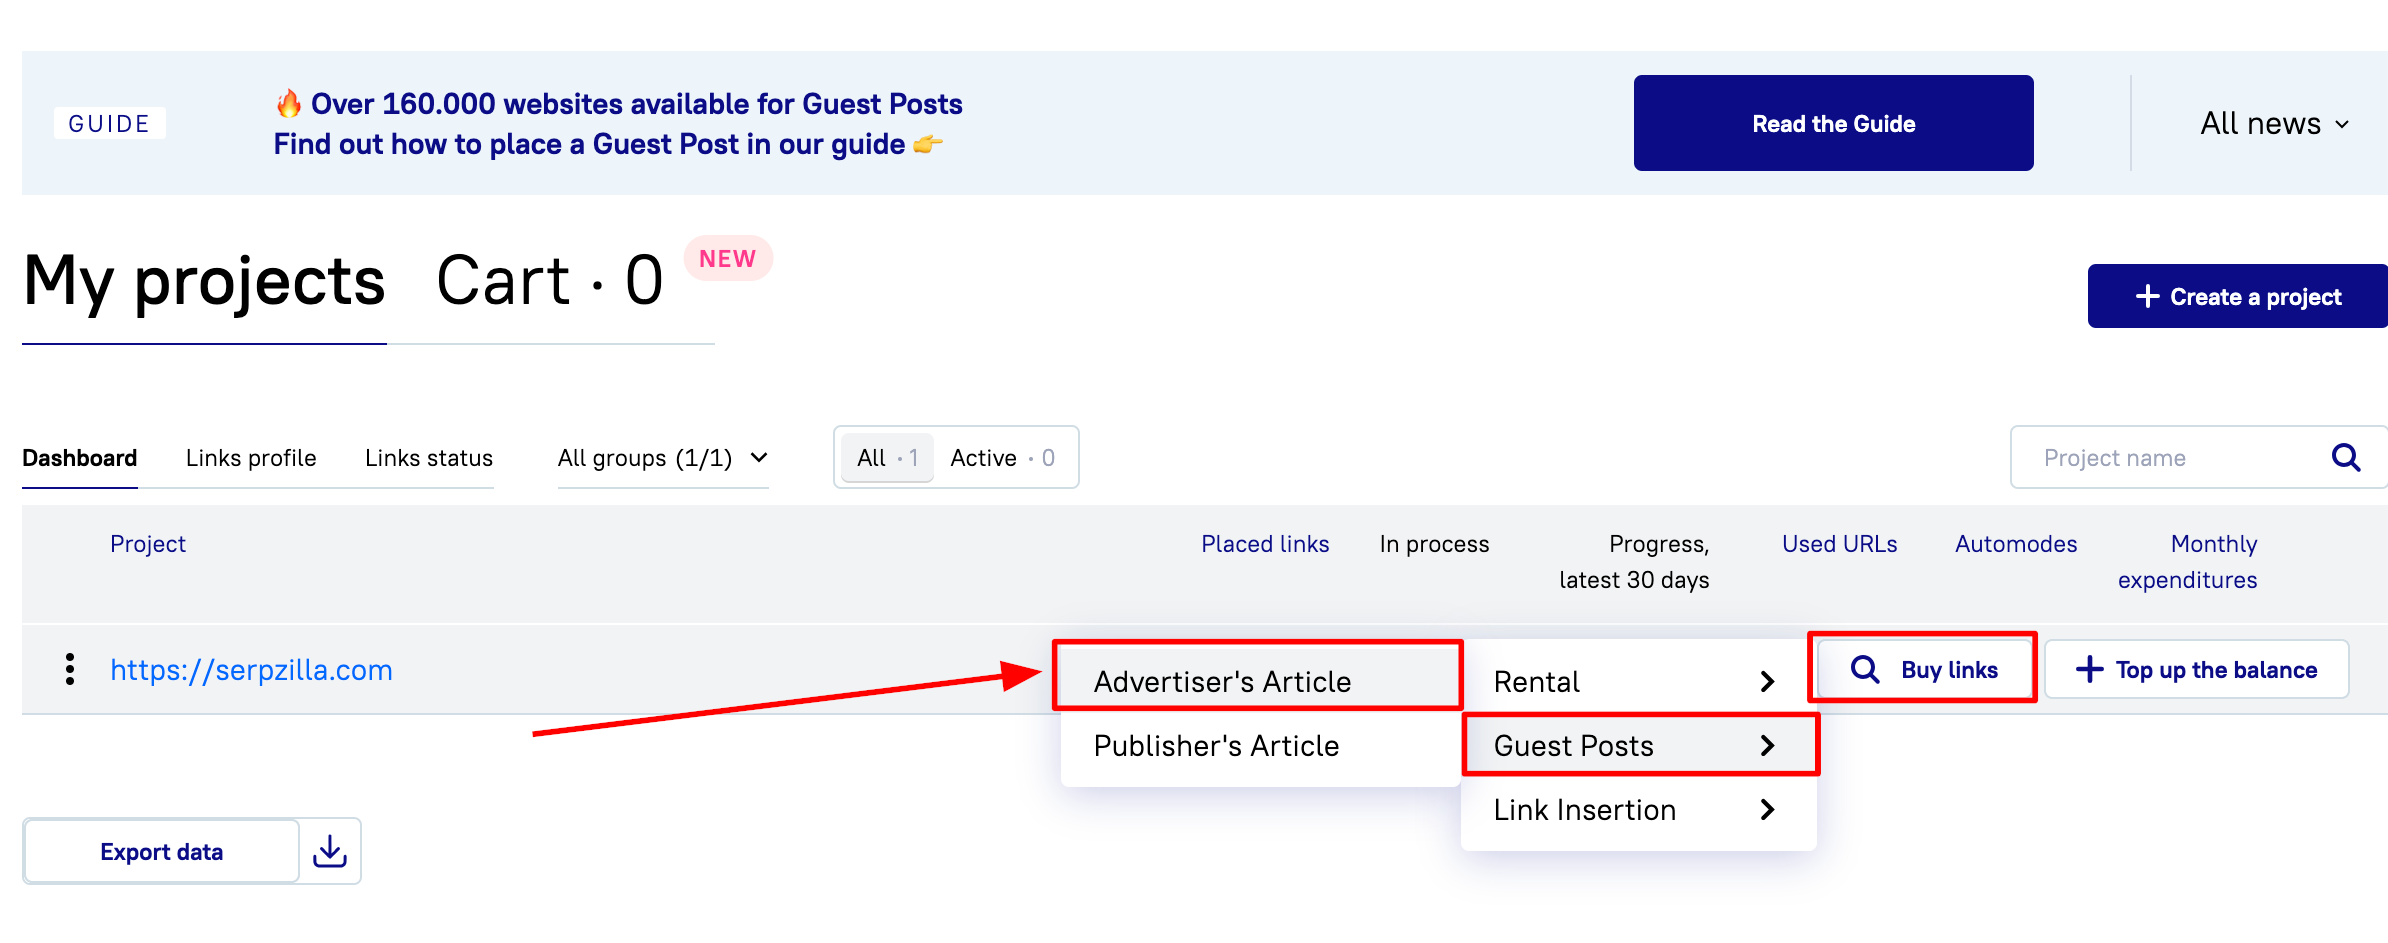Open the https://serpzilla.com project link
The height and width of the screenshot is (943, 2388).
pyautogui.click(x=251, y=670)
